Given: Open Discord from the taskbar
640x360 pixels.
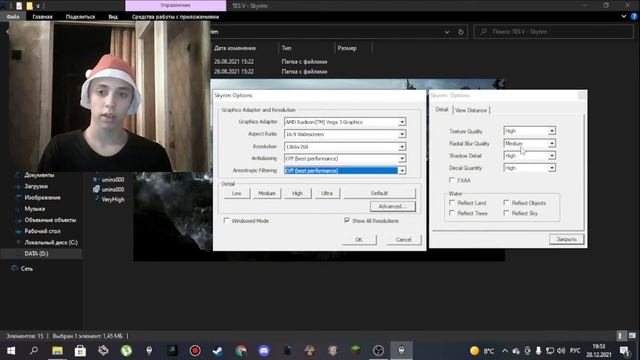Looking at the screenshot, I should (x=264, y=351).
